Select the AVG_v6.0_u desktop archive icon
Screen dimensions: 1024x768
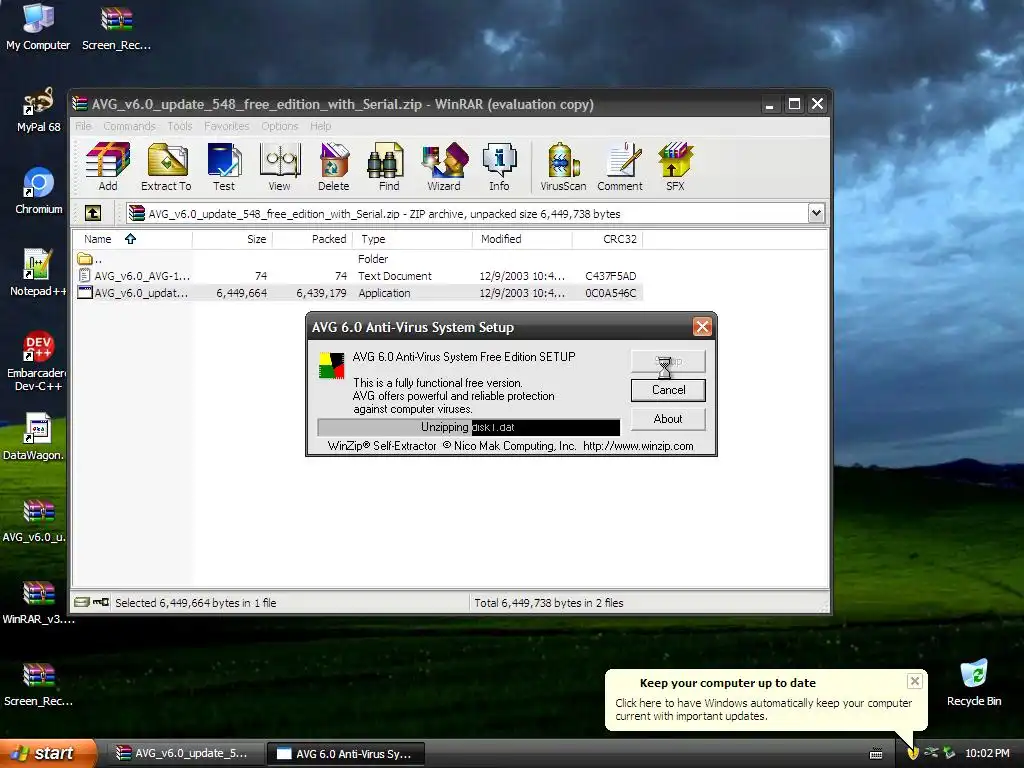coord(34,520)
